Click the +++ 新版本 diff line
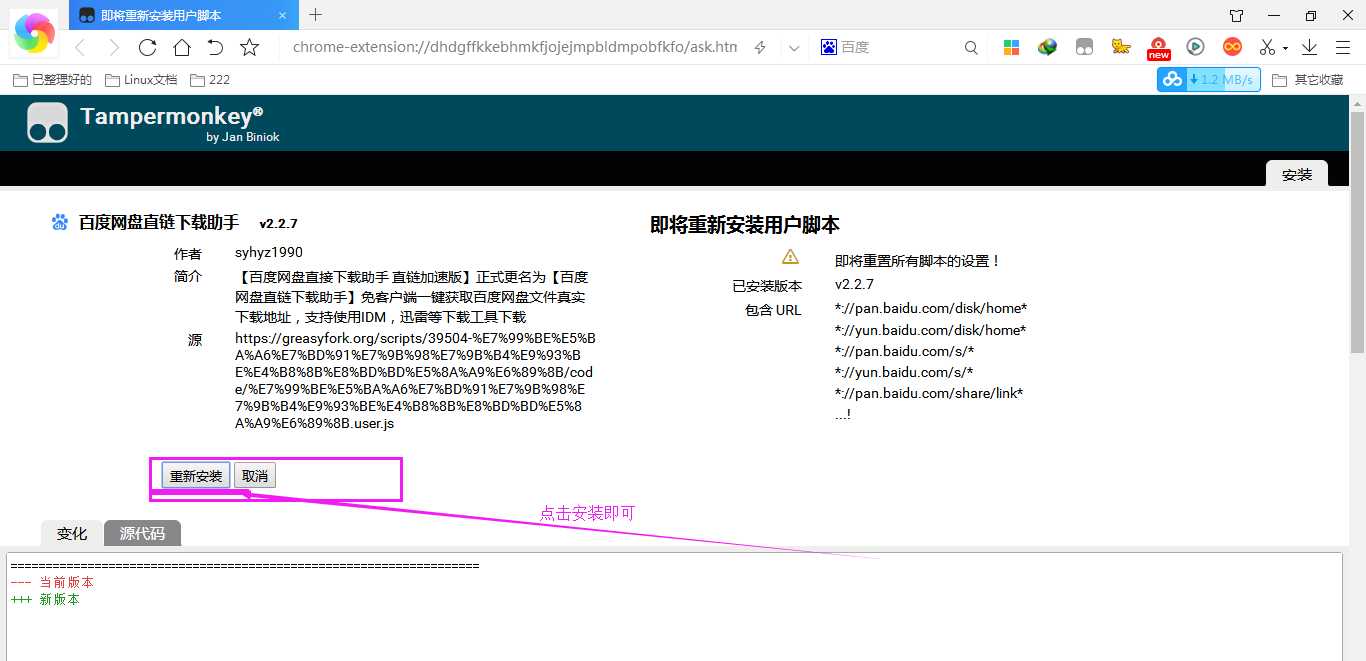Viewport: 1366px width, 661px height. [x=45, y=600]
